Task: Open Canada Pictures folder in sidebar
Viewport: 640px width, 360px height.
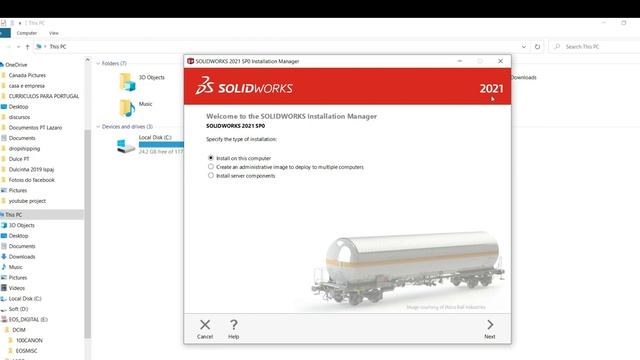Action: (x=27, y=76)
